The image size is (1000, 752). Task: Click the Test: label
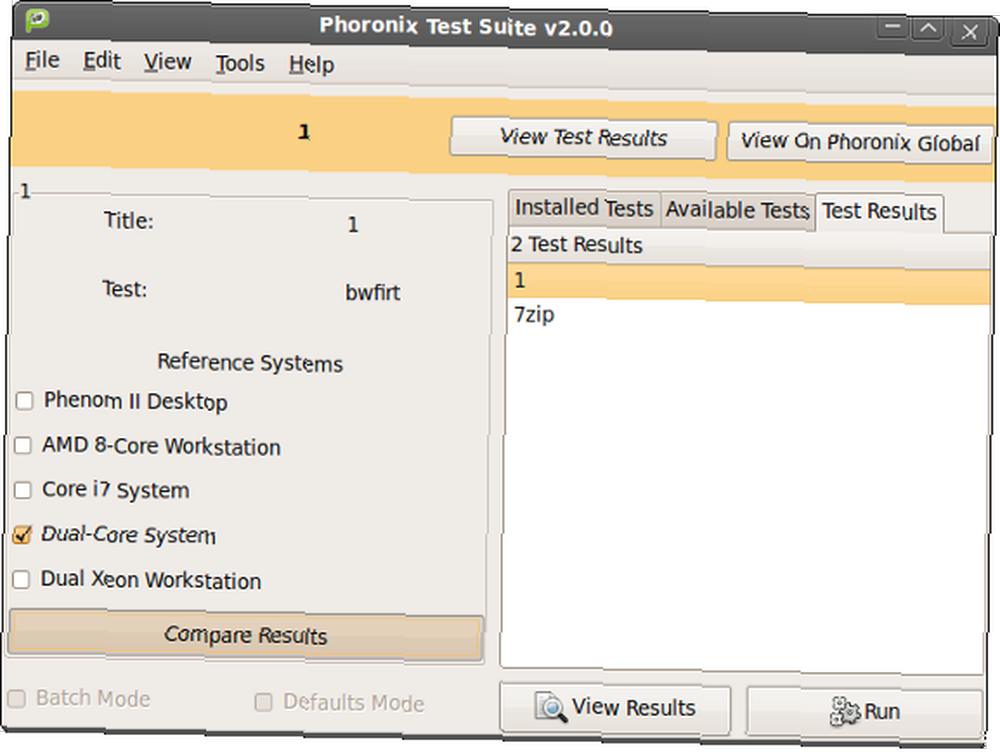point(125,290)
